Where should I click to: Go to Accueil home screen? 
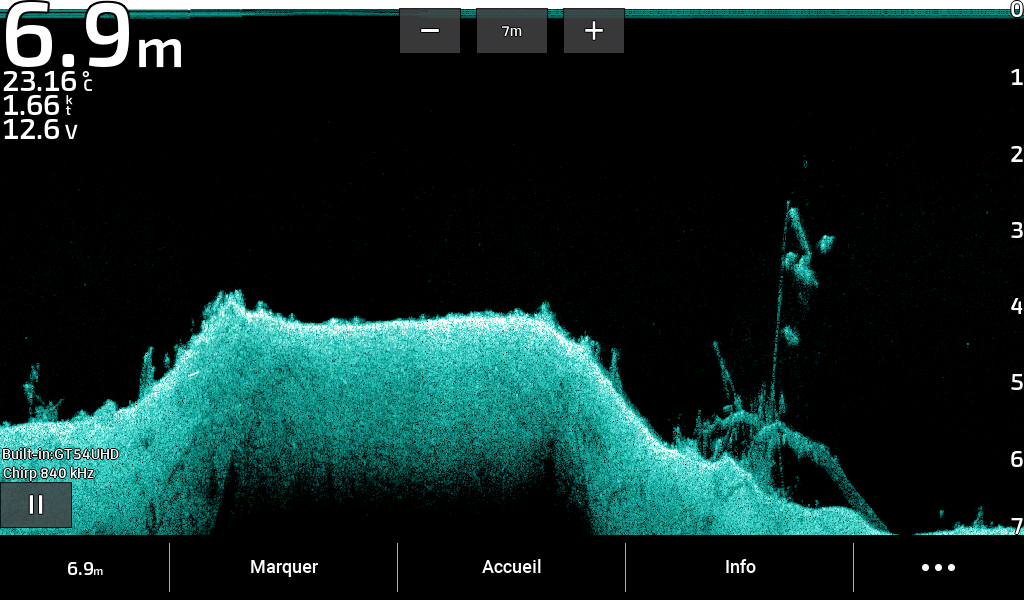coord(511,568)
